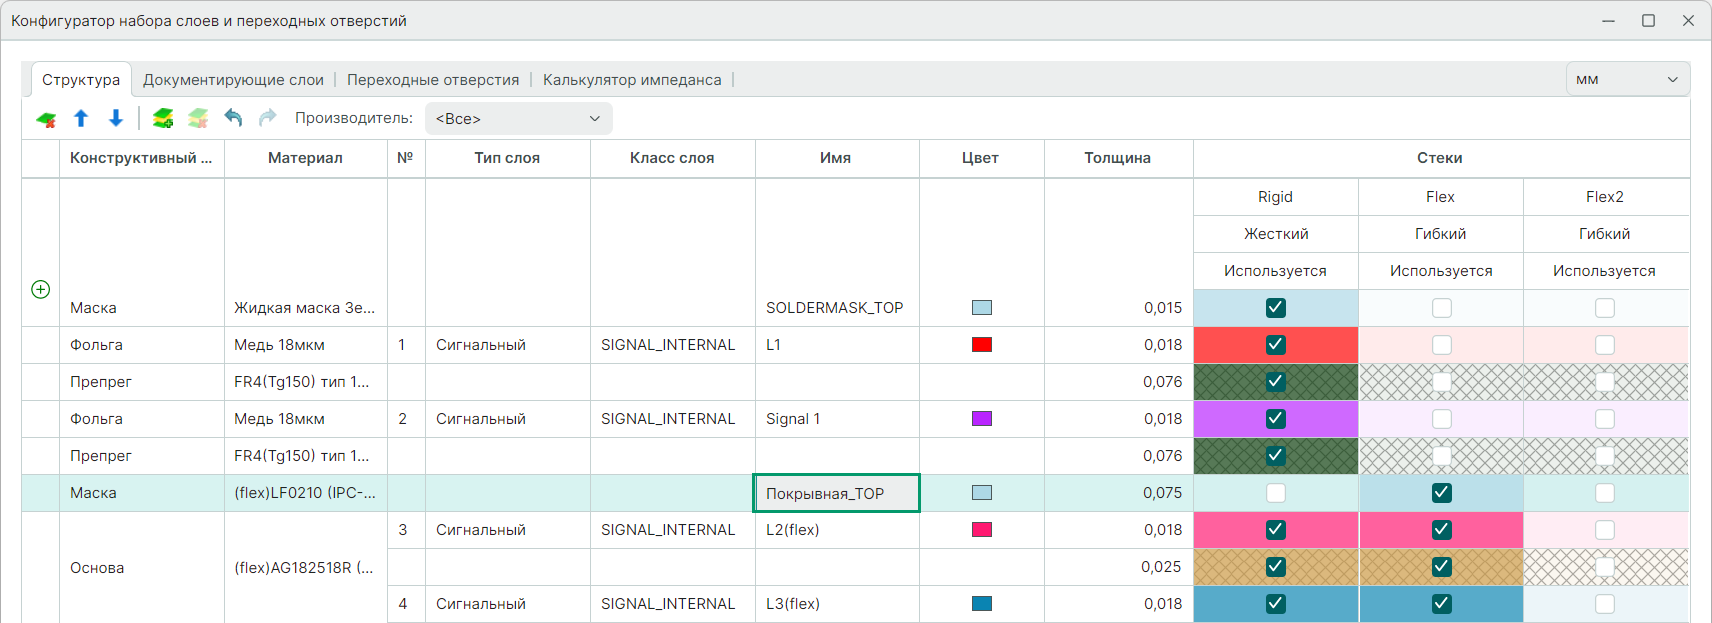Click the Покрывная_TOP name field
Viewport: 1712px width, 623px height.
point(835,493)
